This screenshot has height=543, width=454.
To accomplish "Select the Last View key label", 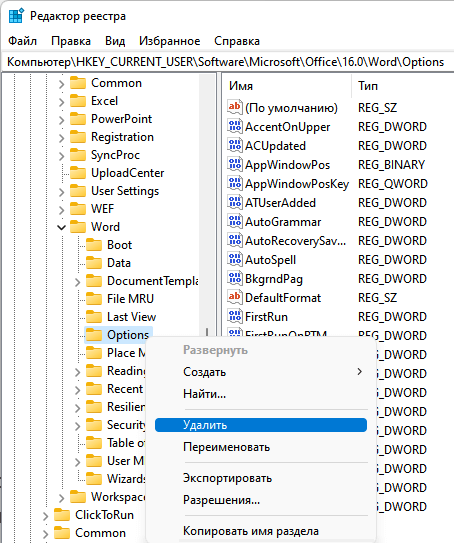I will (x=132, y=317).
